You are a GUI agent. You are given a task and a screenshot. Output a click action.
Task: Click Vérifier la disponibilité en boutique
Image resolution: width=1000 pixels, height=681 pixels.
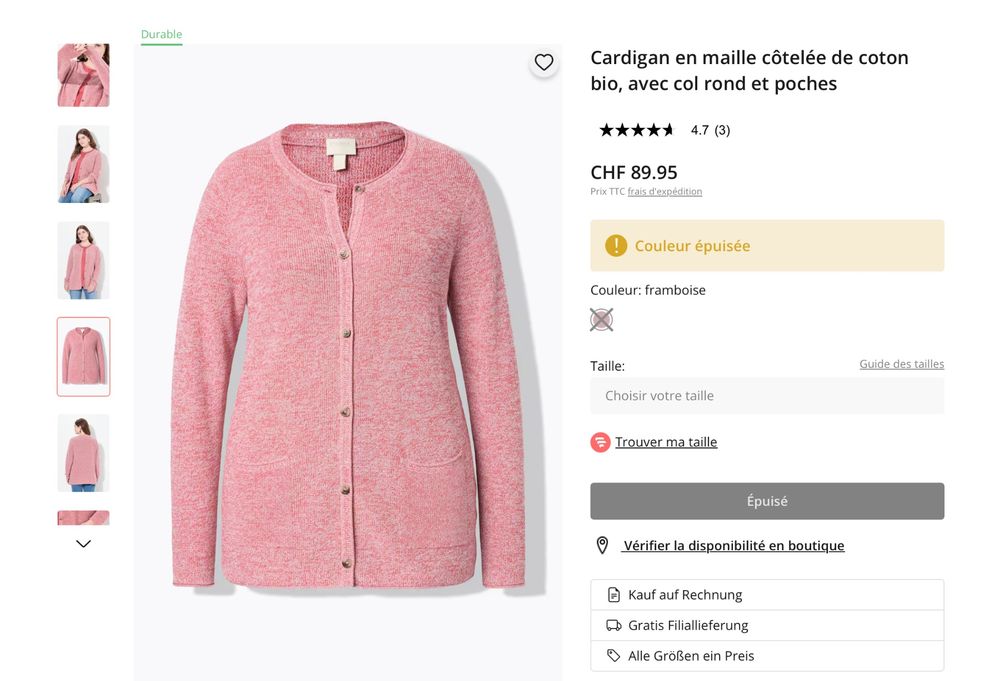click(x=734, y=546)
